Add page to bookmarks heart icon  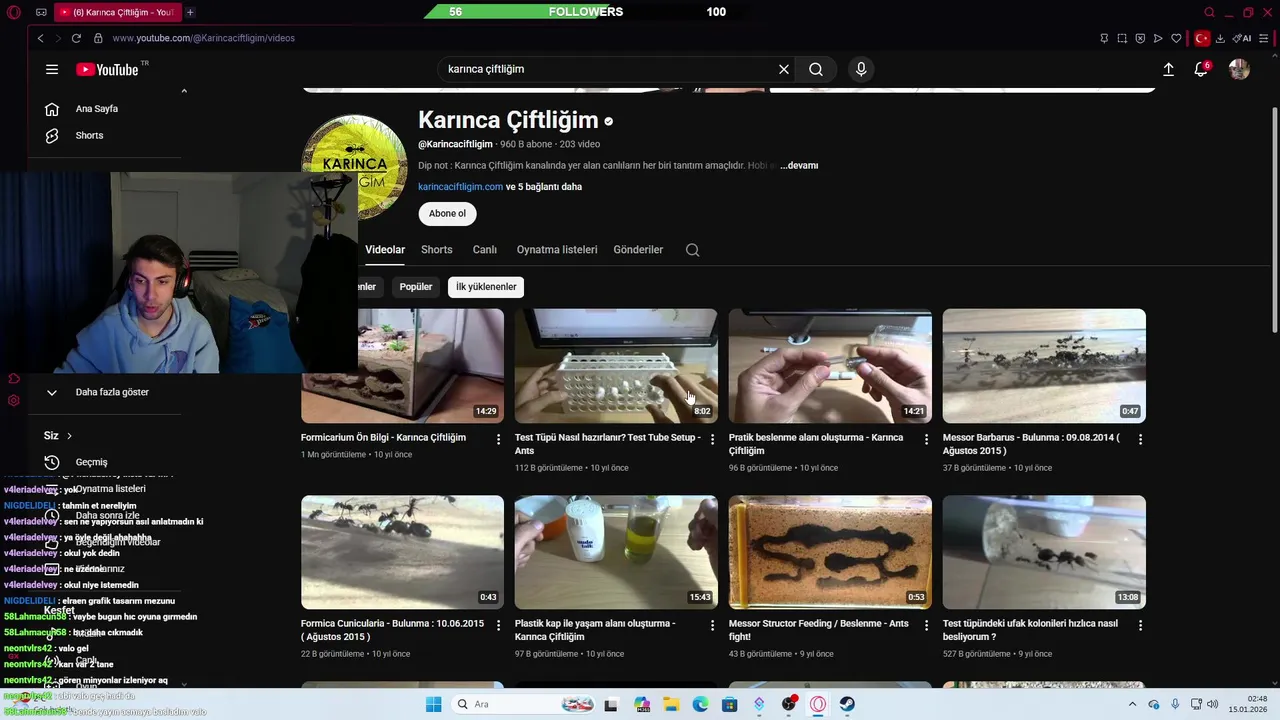pos(1176,38)
